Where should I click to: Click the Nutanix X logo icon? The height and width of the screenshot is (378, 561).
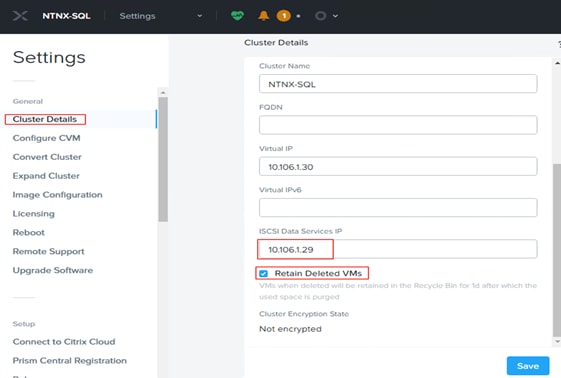click(x=20, y=16)
